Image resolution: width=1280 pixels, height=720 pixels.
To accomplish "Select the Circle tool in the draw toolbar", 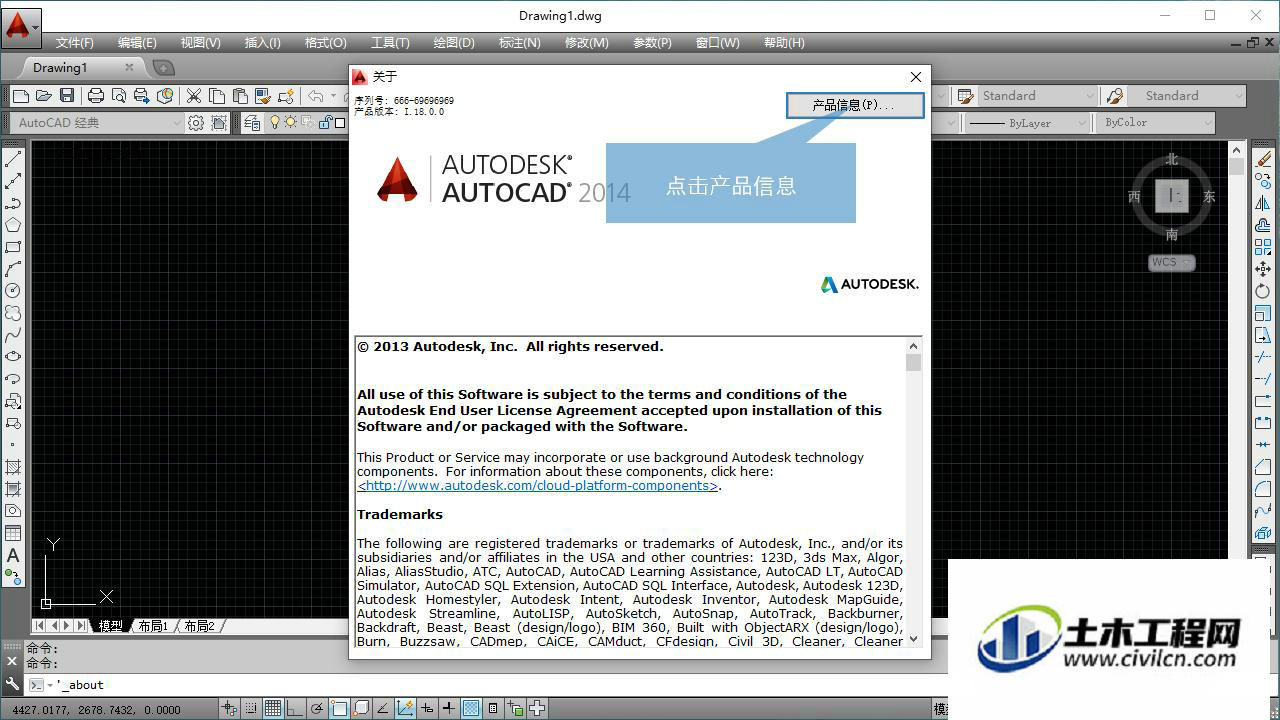I will tap(13, 291).
